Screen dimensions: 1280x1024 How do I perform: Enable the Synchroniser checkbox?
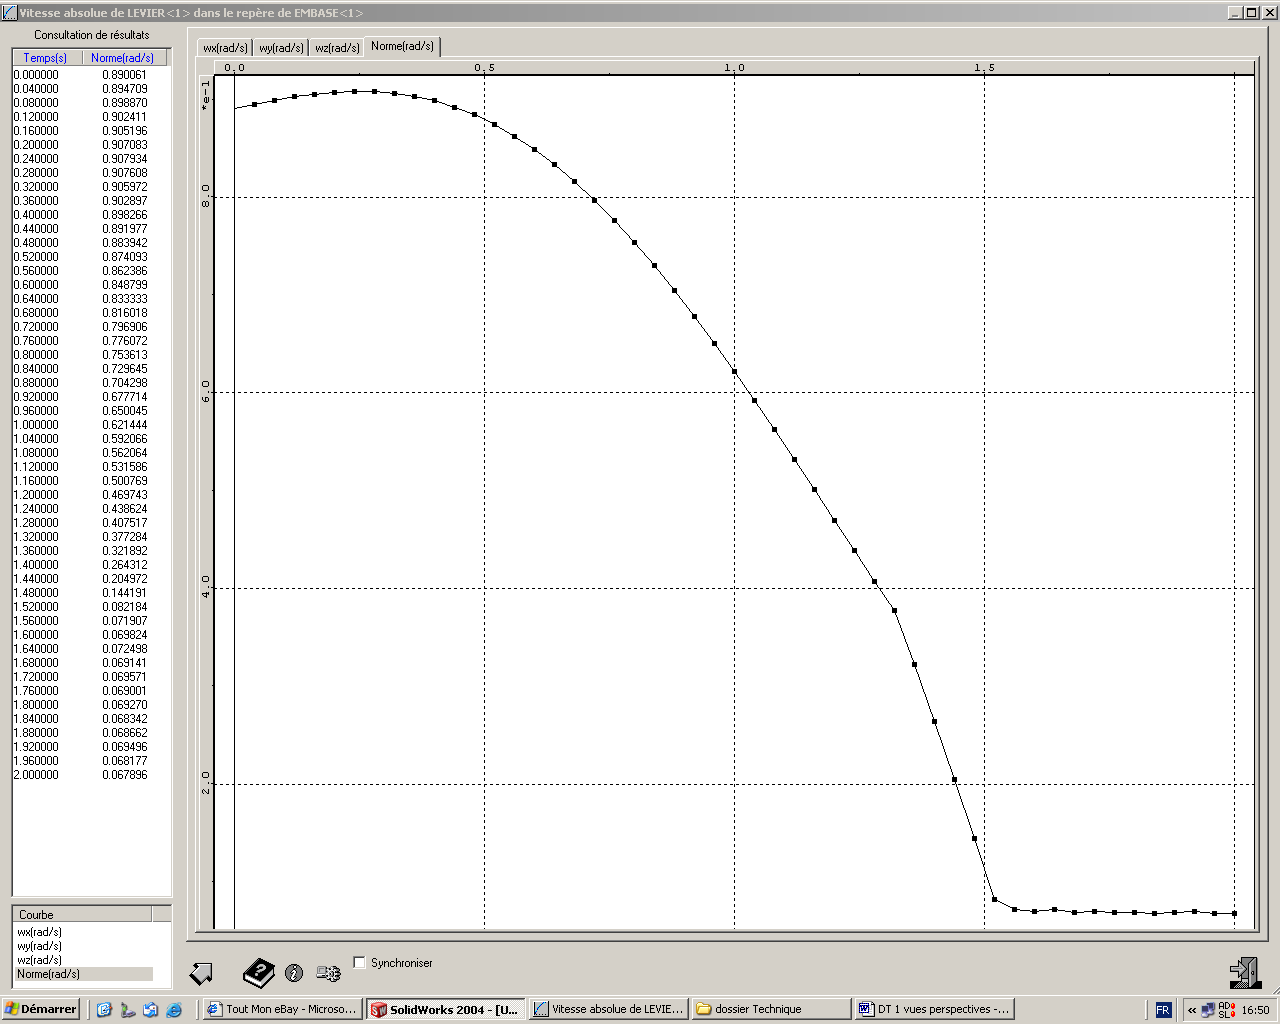(x=360, y=963)
